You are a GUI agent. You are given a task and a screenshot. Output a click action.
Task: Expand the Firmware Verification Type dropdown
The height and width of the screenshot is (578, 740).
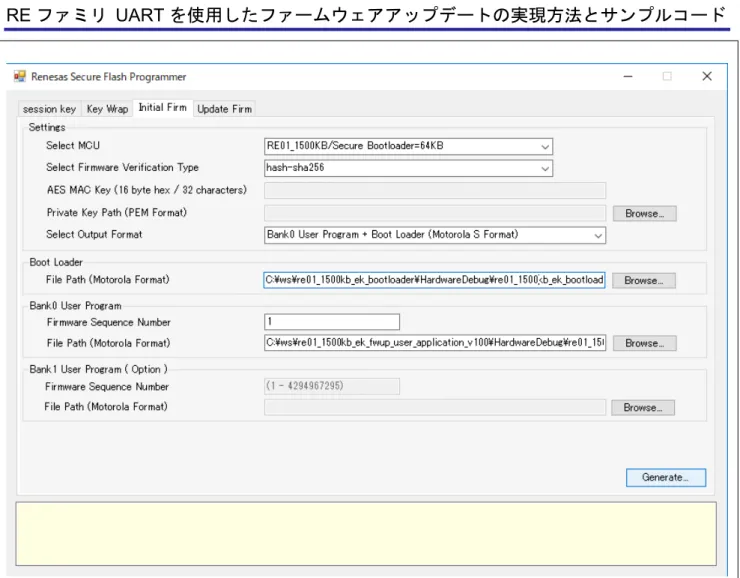click(408, 168)
